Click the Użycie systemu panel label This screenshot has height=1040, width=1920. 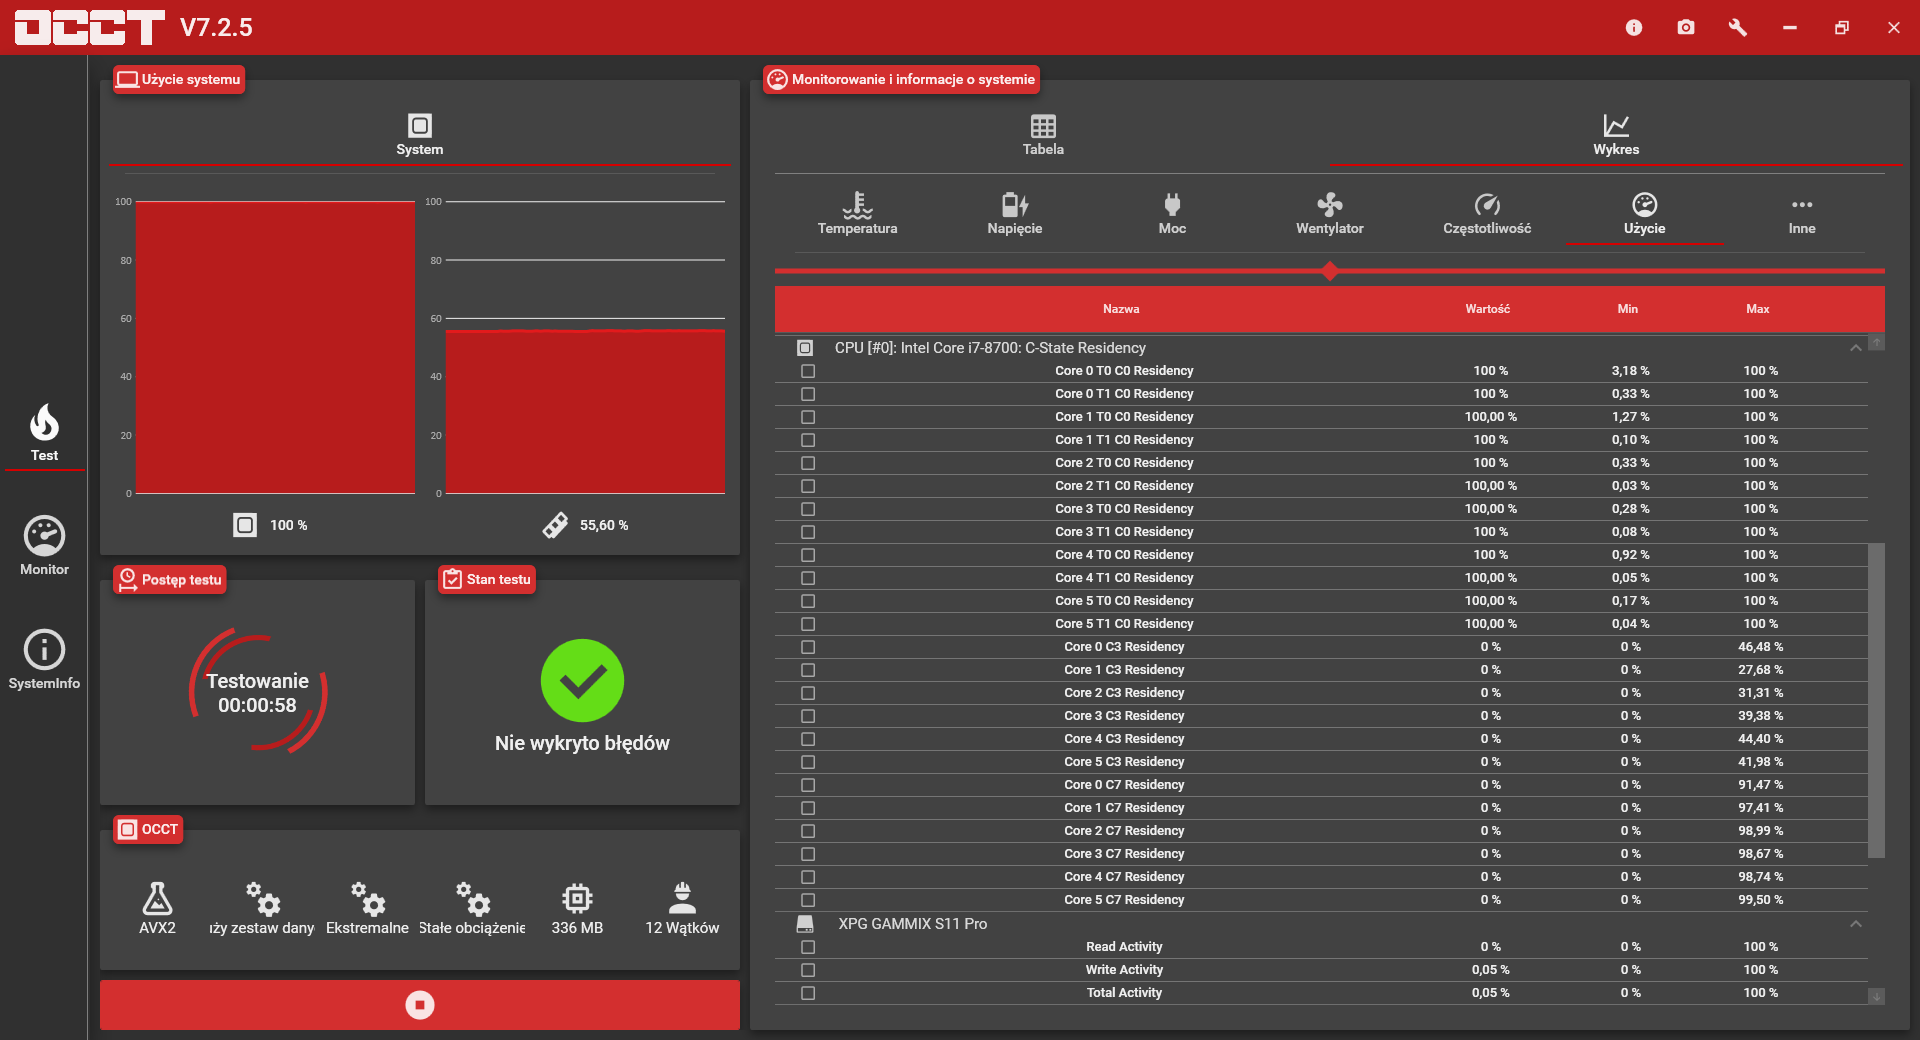pos(179,80)
